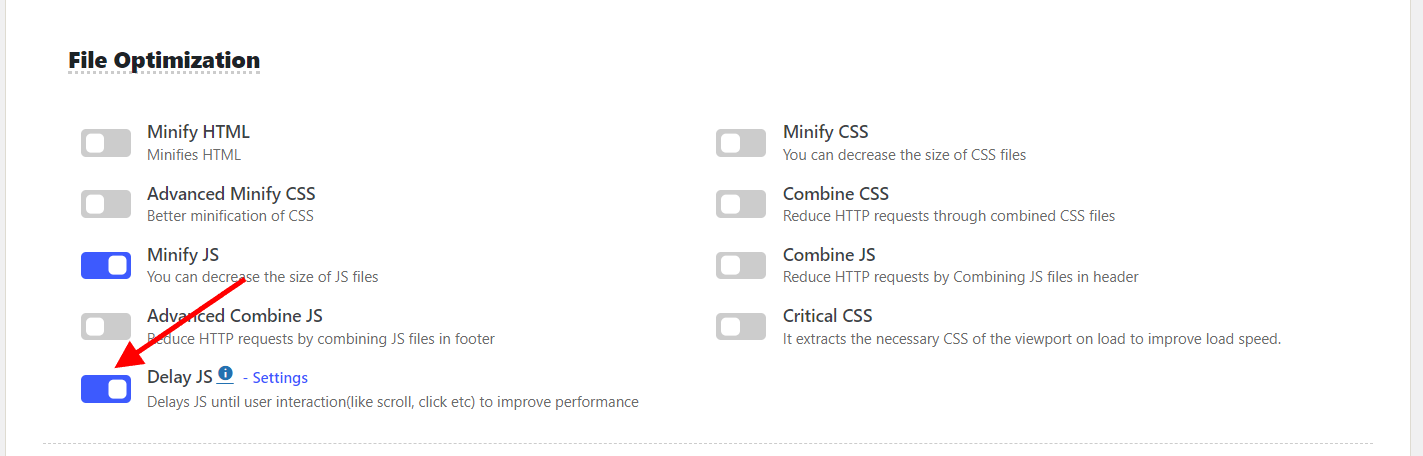1423x456 pixels.
Task: Switch on Combine CSS
Action: [741, 204]
